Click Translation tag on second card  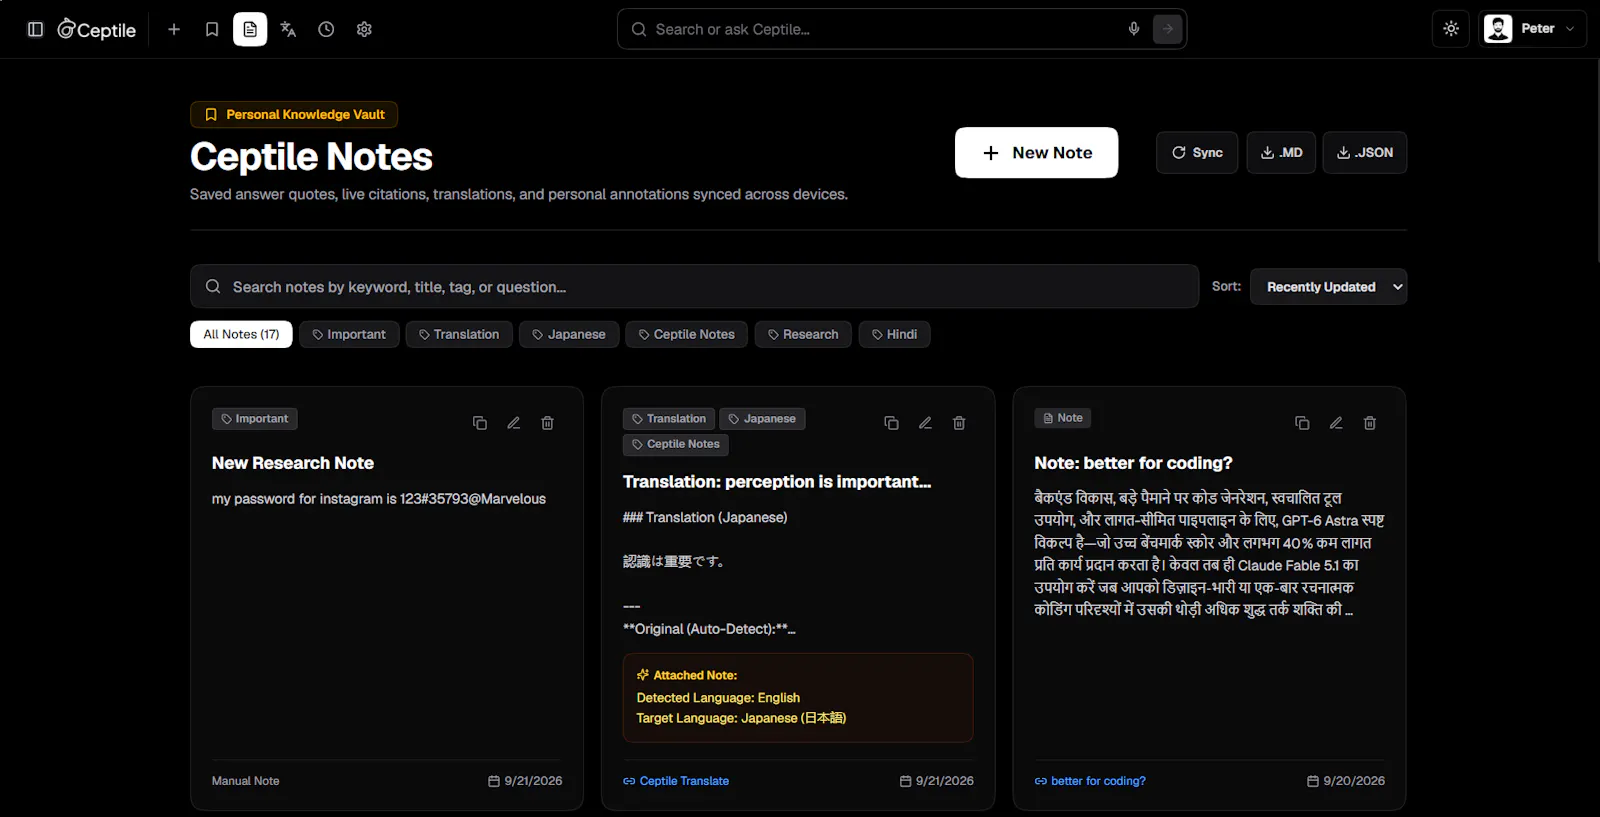669,419
